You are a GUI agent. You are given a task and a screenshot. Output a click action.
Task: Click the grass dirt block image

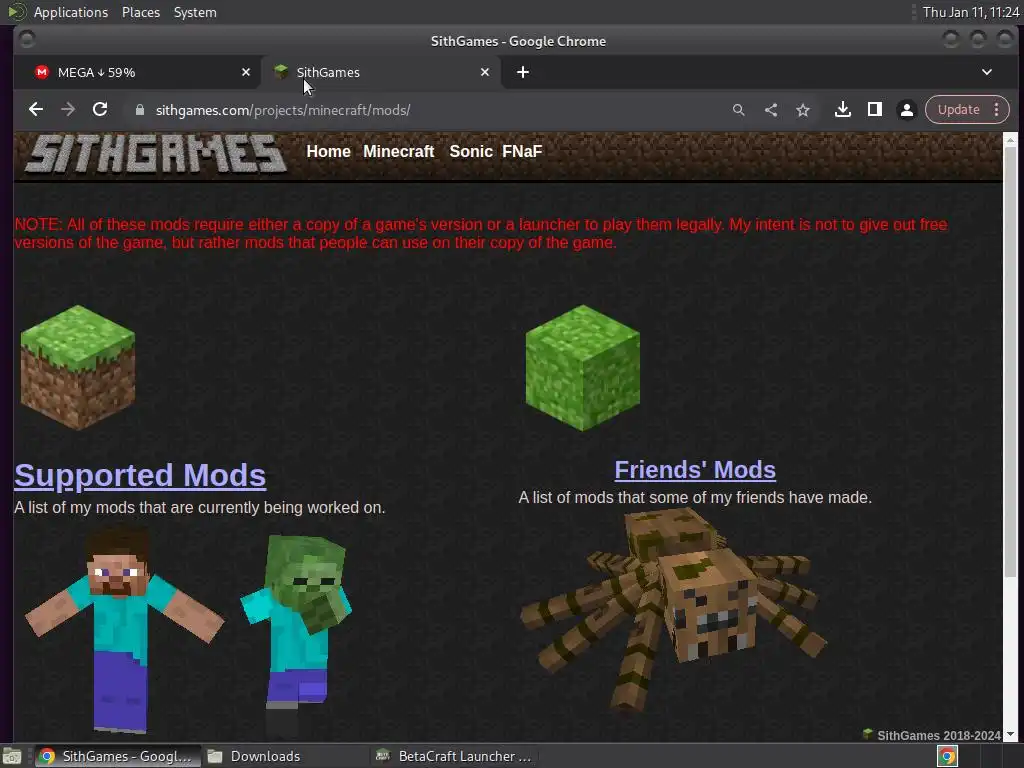click(x=78, y=367)
